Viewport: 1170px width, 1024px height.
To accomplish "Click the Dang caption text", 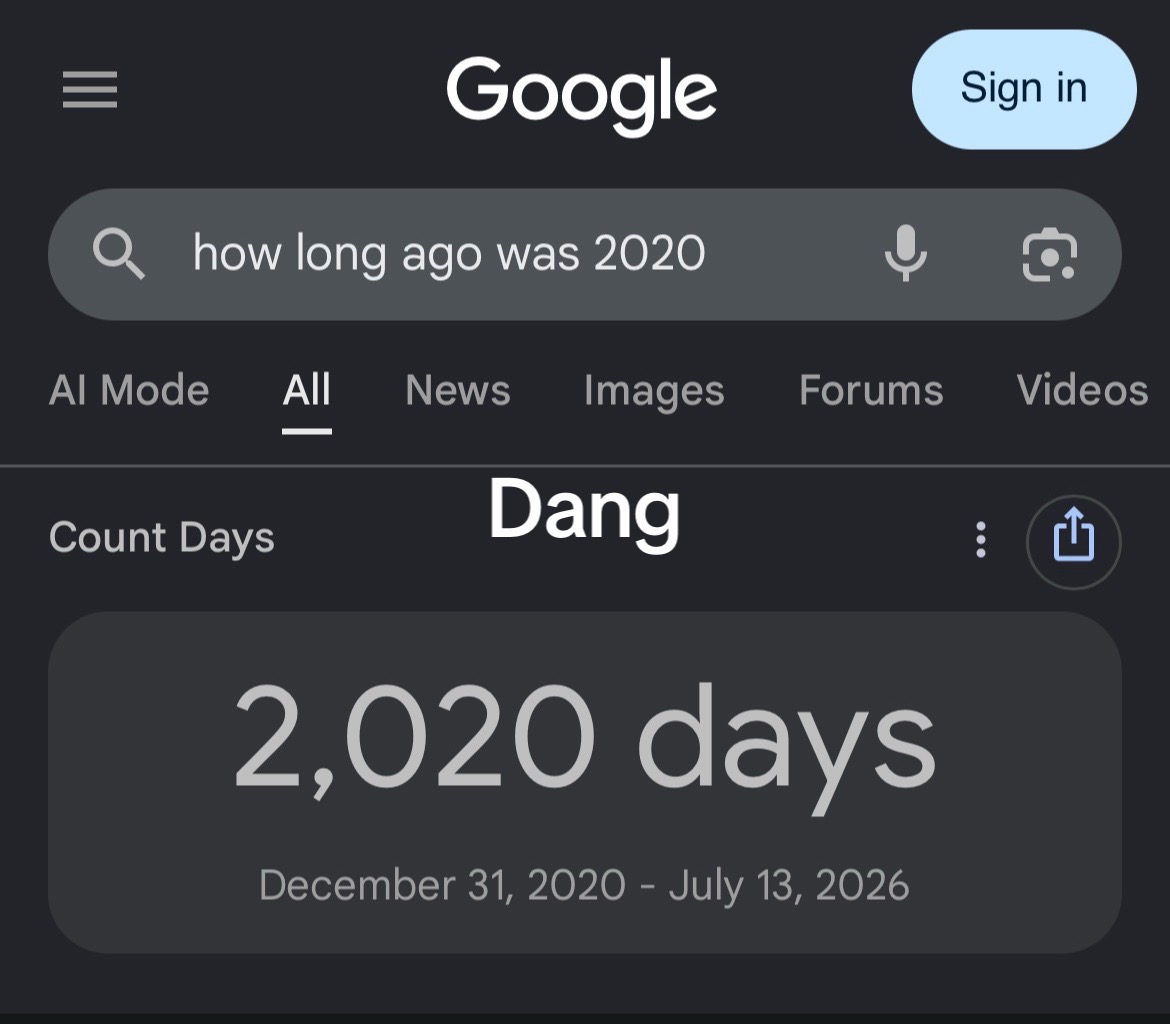I will 584,511.
